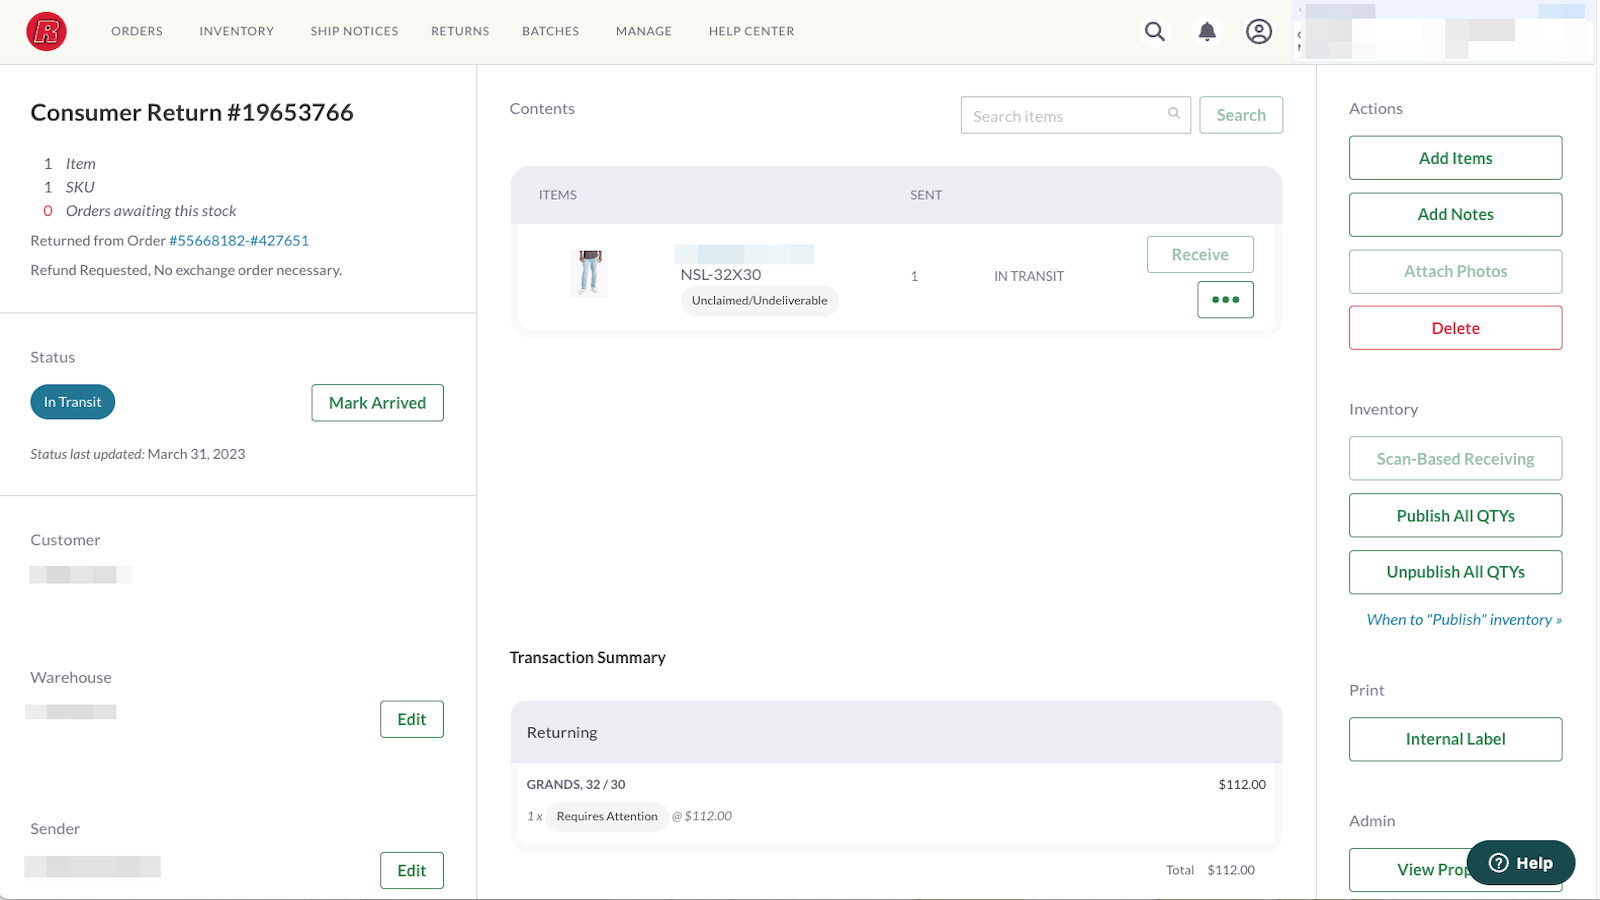Click the magnifier inside the Search items field
This screenshot has height=900, width=1600.
pos(1172,115)
